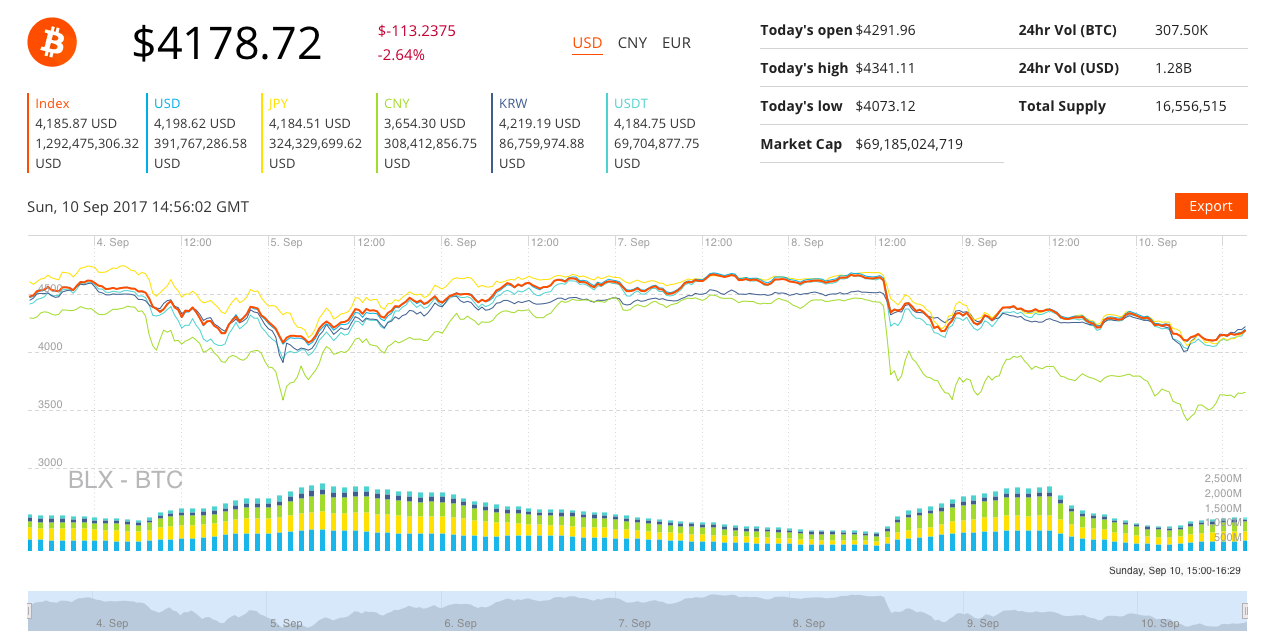1275x644 pixels.
Task: Toggle the Index series in the legend
Action: pos(52,103)
